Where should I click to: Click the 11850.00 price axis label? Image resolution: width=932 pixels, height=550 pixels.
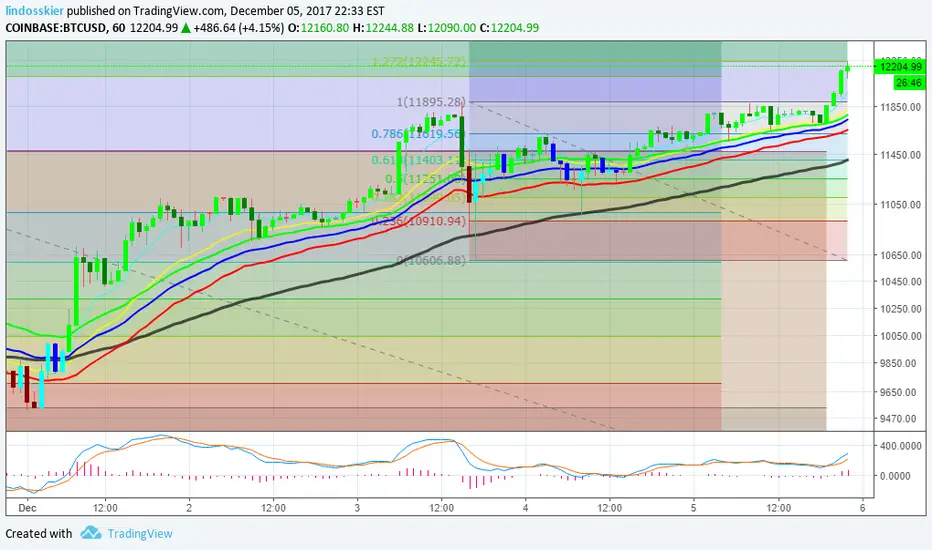[x=900, y=107]
